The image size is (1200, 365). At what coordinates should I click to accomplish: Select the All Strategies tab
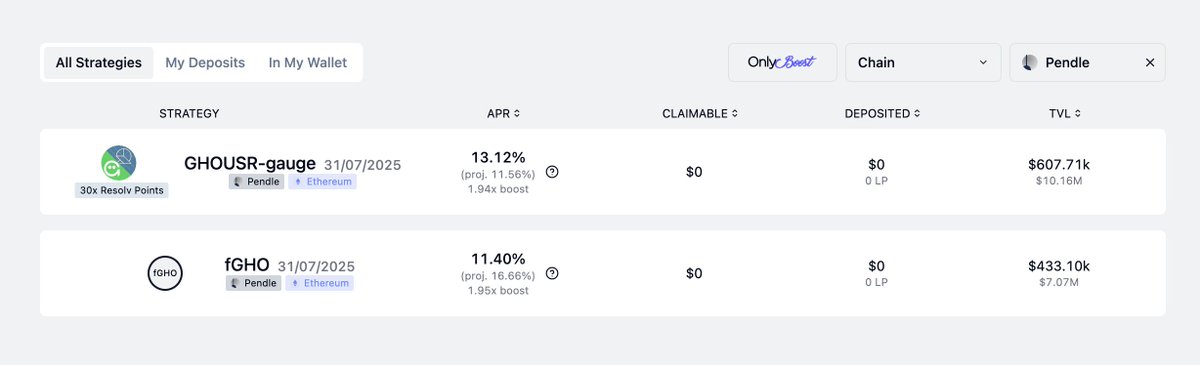pyautogui.click(x=99, y=62)
